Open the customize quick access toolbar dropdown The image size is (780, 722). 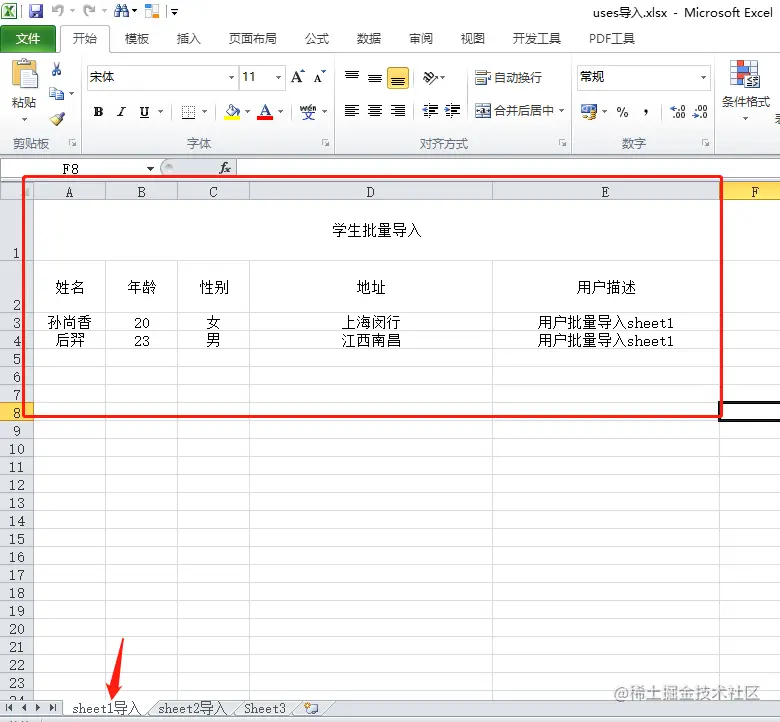(x=175, y=11)
